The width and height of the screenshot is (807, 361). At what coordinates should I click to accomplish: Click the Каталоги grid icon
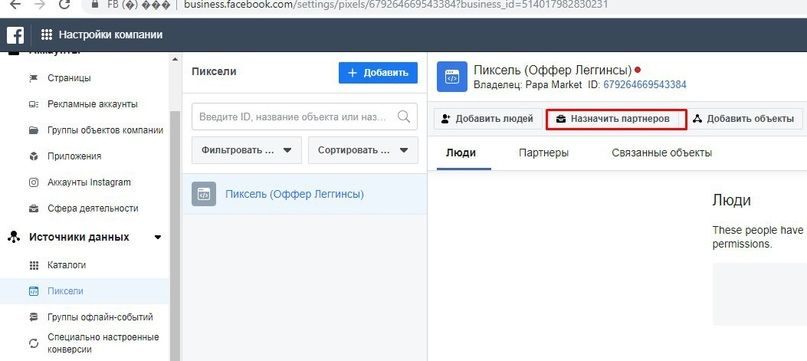click(34, 265)
